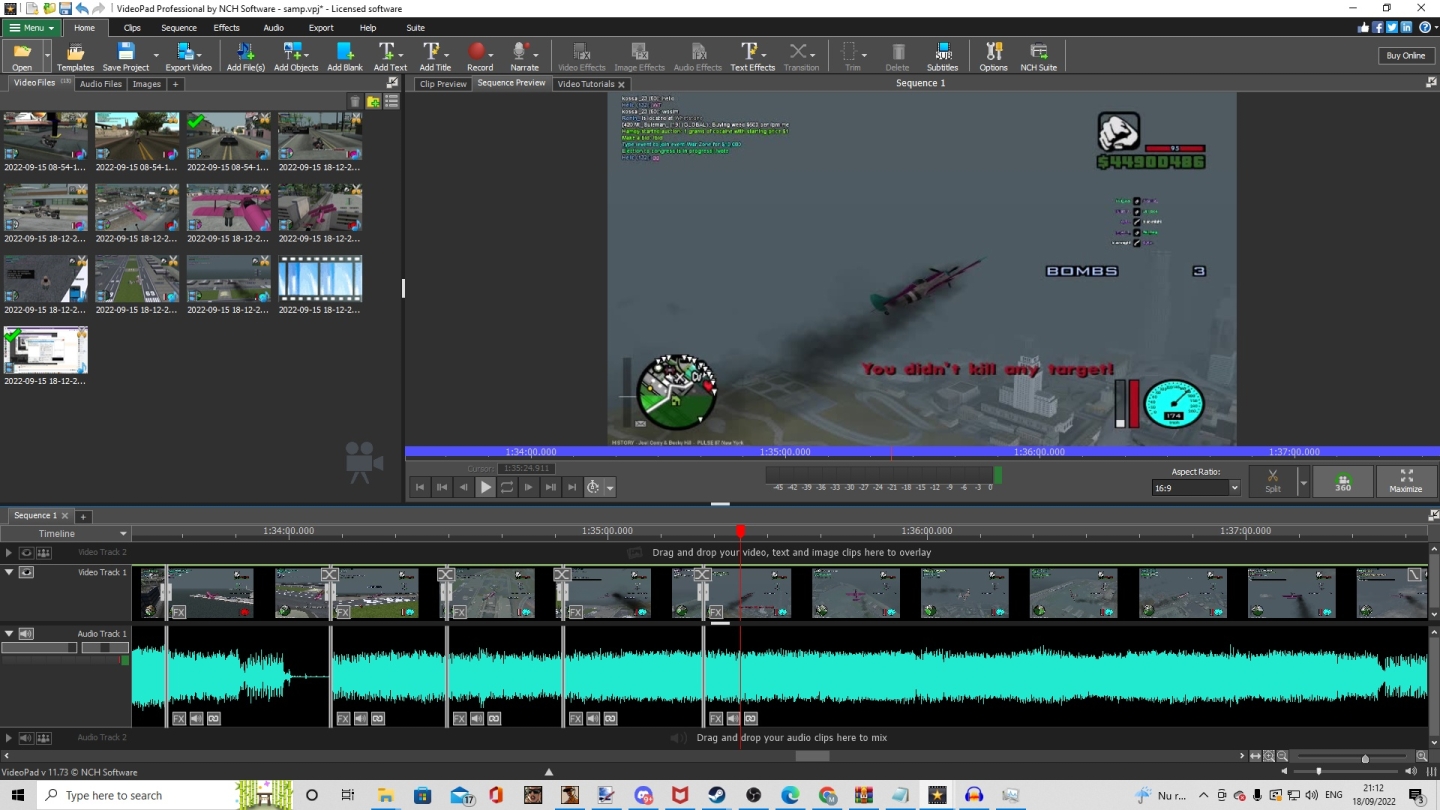Open a project with the Open button
Viewport: 1440px width, 810px height.
(x=22, y=55)
